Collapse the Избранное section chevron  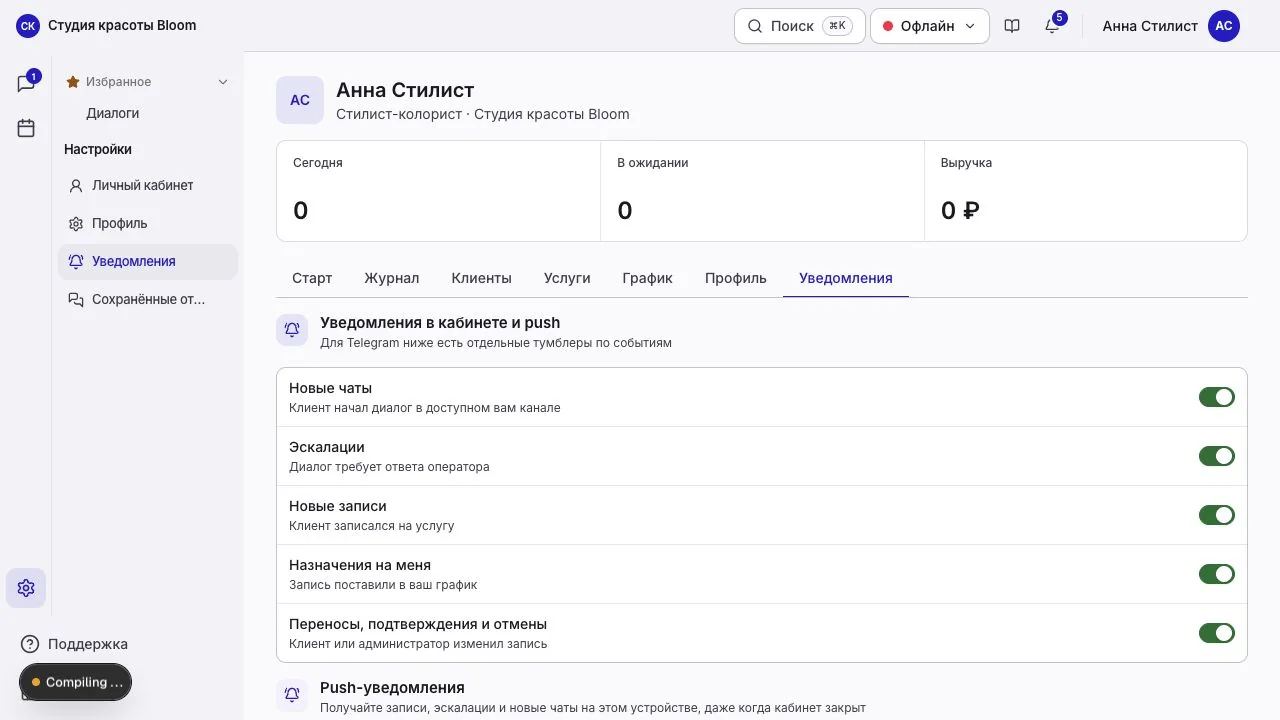[x=223, y=82]
